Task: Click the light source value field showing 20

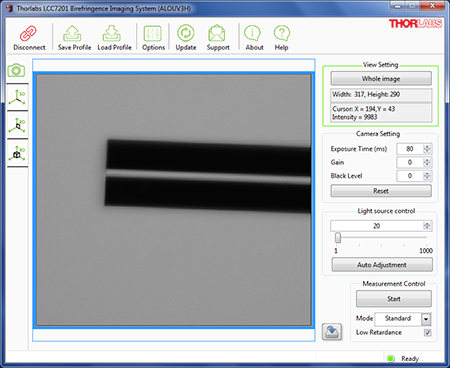Action: (377, 226)
